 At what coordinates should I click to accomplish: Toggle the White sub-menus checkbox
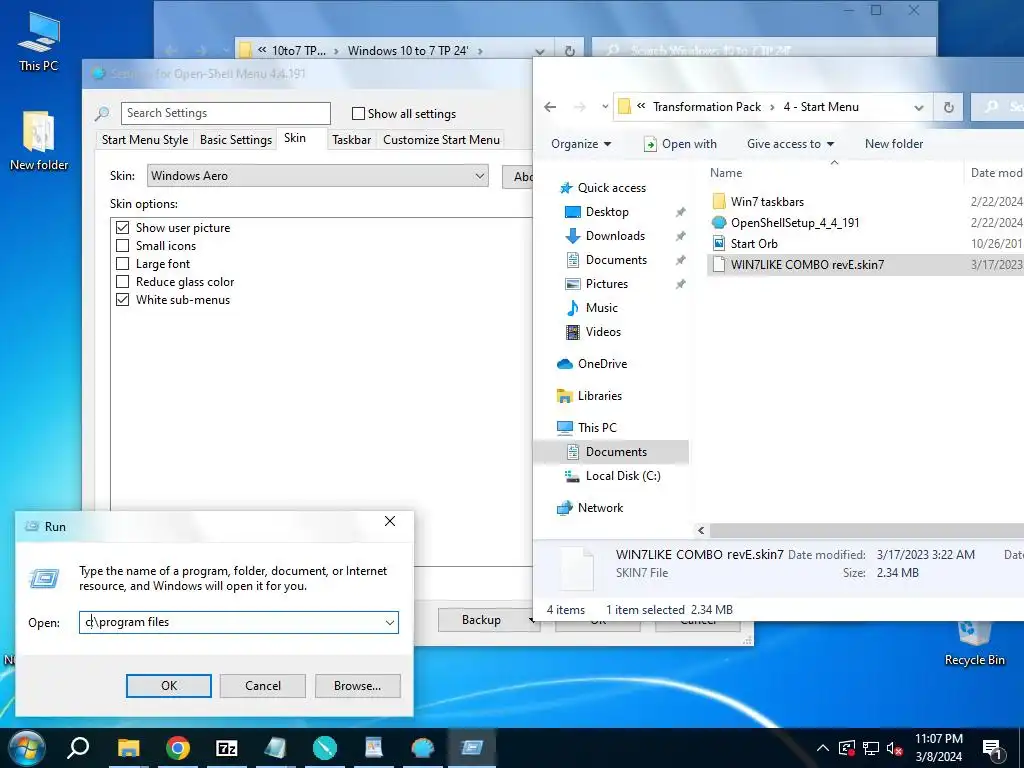point(122,300)
